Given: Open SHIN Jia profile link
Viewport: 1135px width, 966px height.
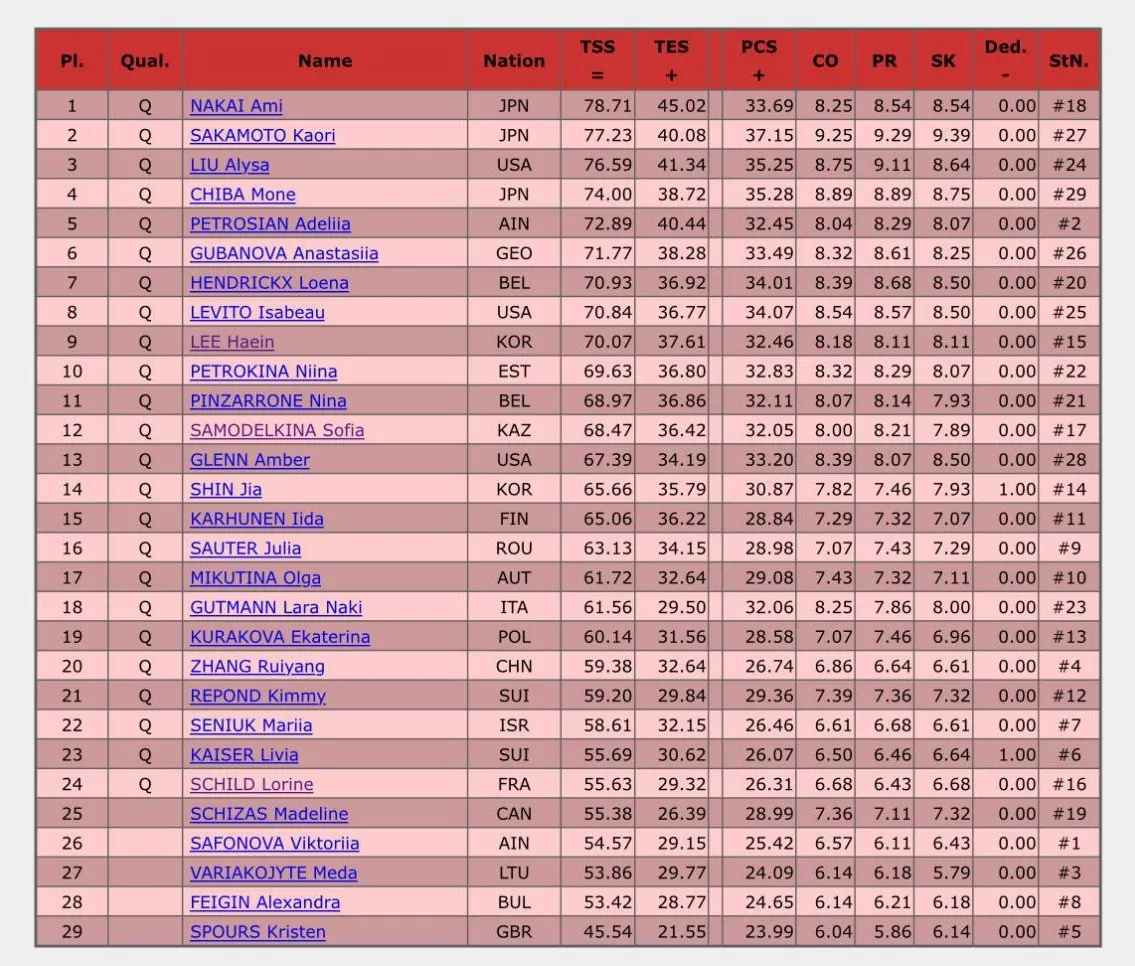Looking at the screenshot, I should coord(226,490).
